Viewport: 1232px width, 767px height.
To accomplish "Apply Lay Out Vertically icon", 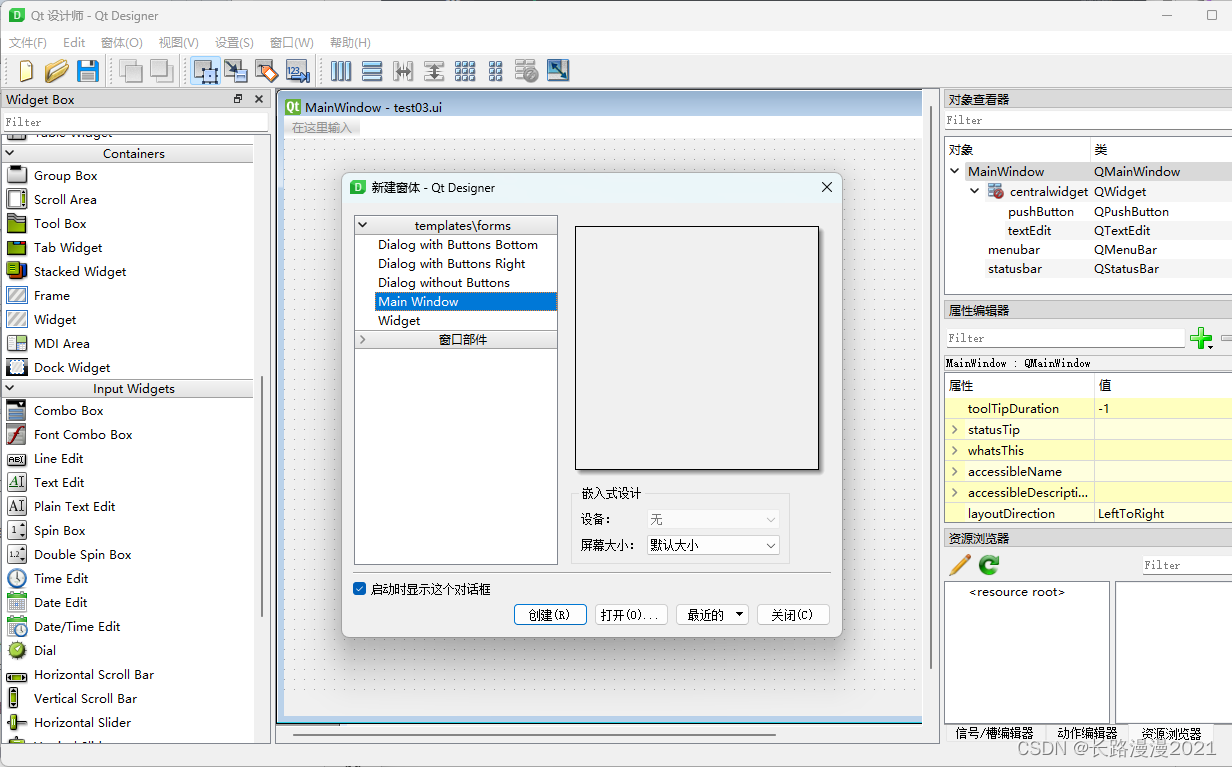I will [x=372, y=71].
